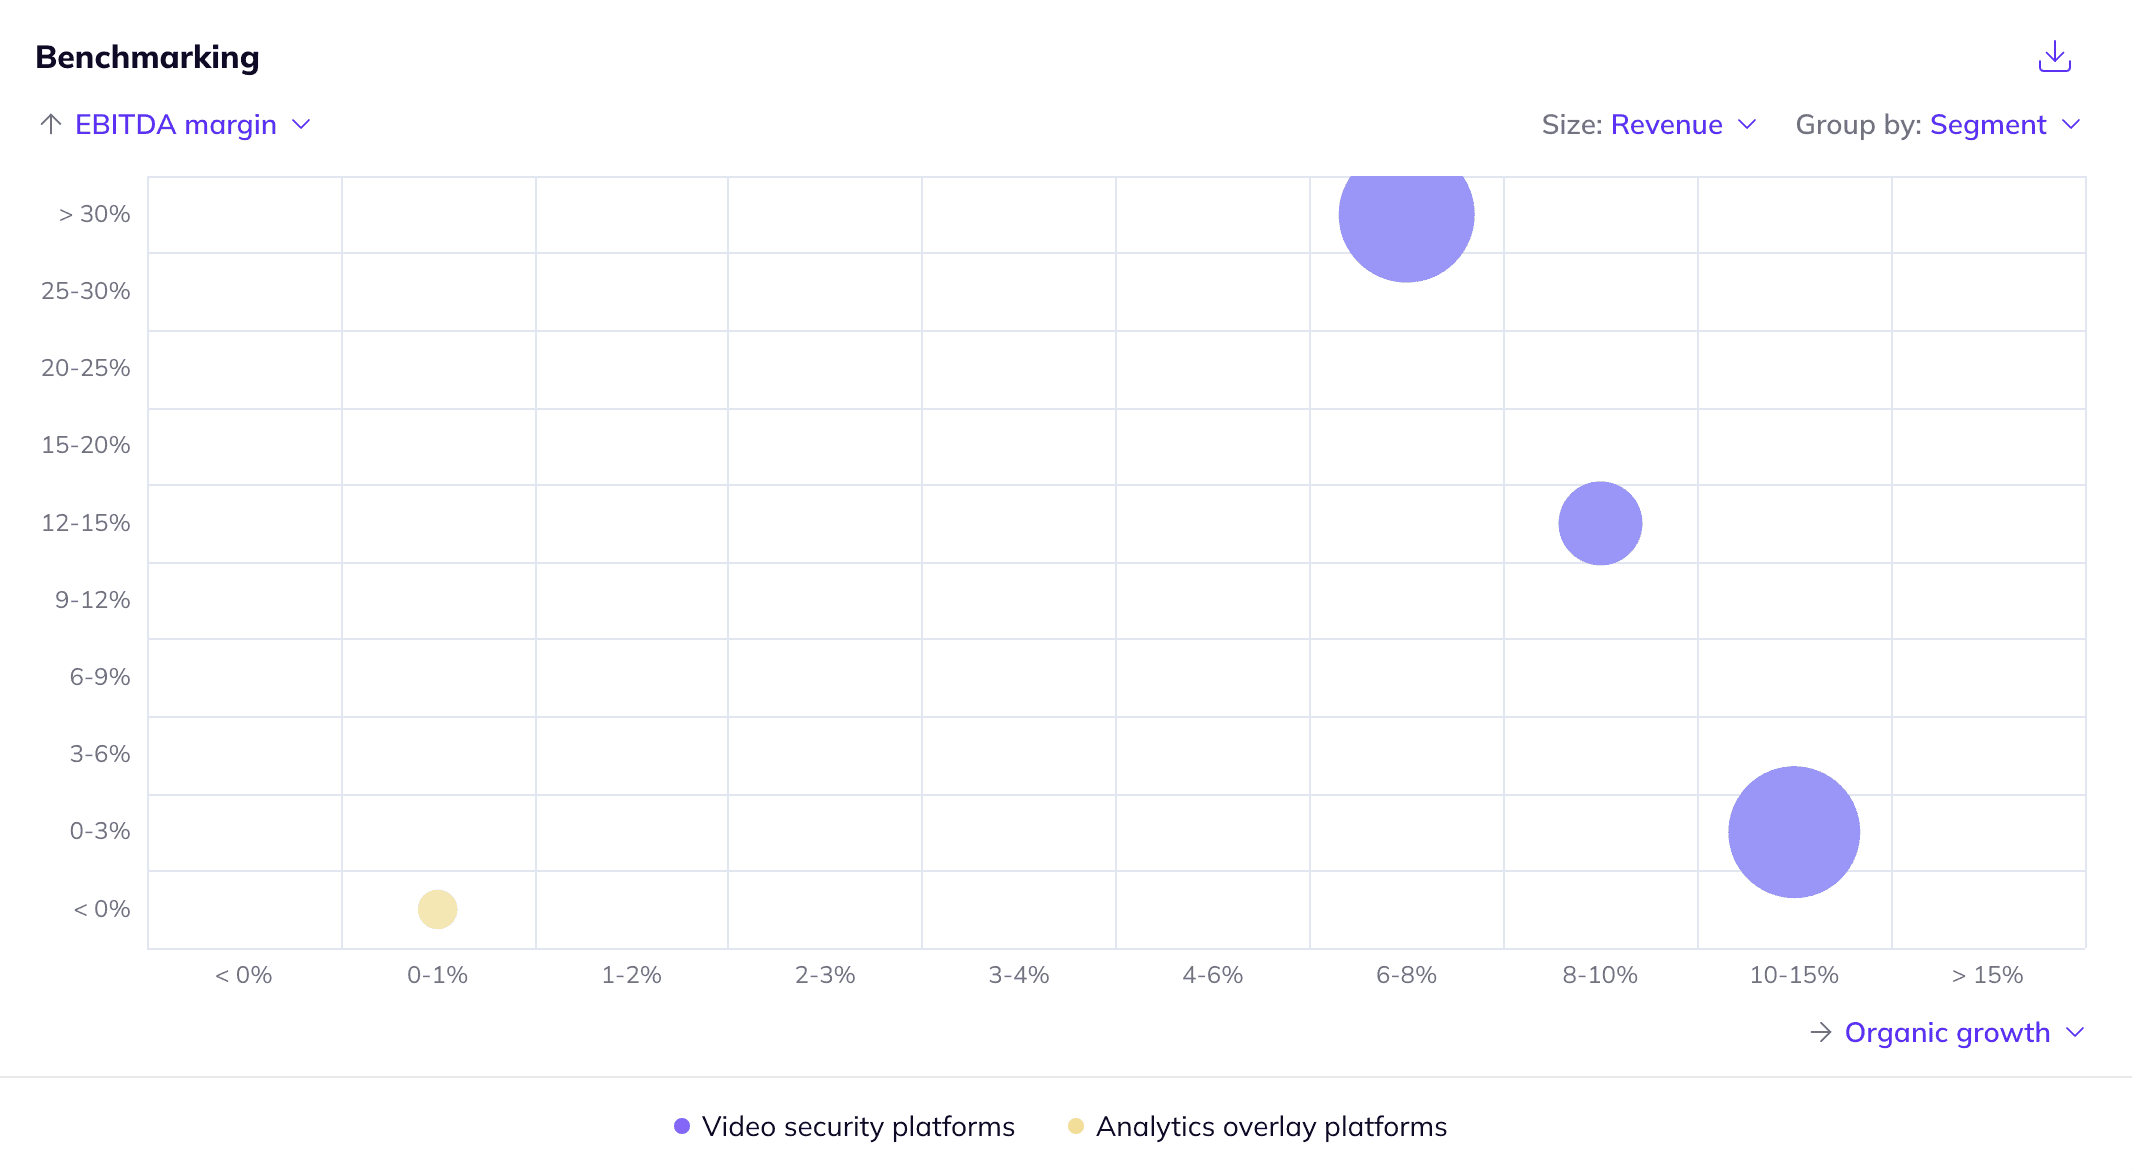Click the right arrow beside Organic growth
The image size is (2132, 1170).
coord(1820,1032)
